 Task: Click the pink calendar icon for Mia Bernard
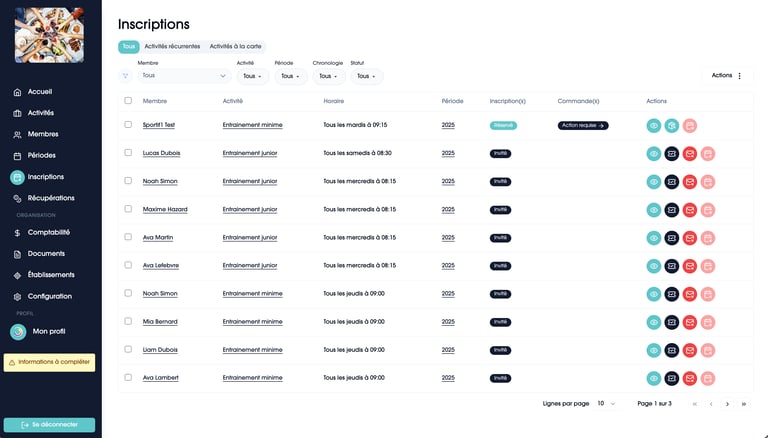708,322
